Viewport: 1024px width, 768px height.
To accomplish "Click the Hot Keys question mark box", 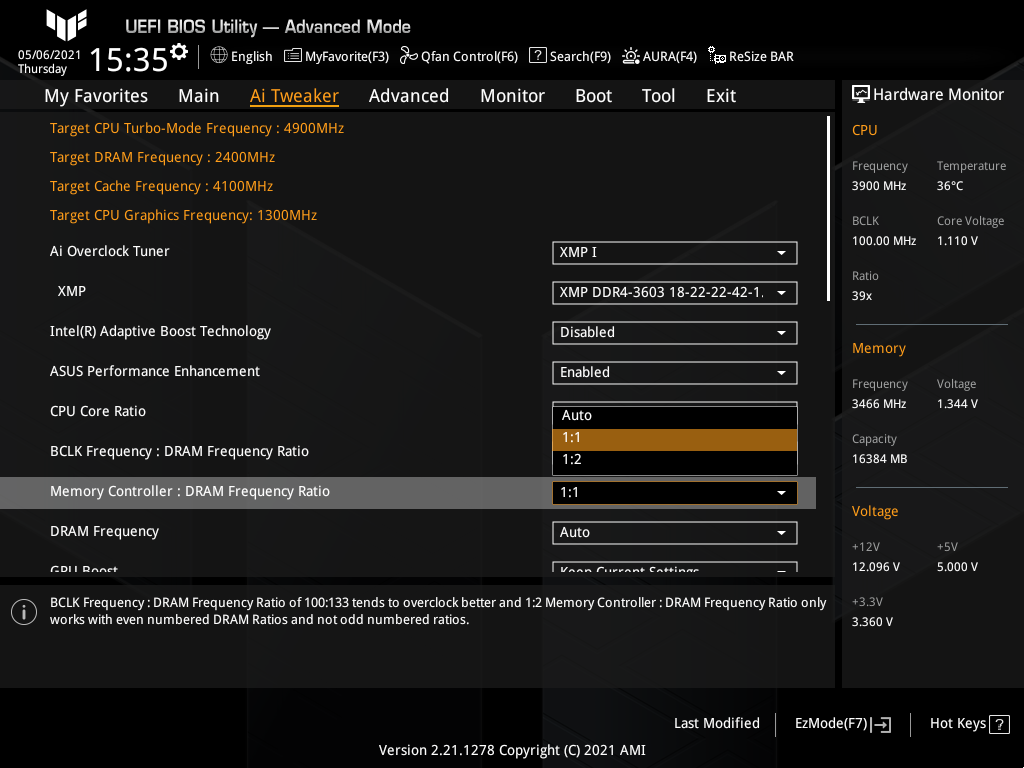I will [x=999, y=724].
